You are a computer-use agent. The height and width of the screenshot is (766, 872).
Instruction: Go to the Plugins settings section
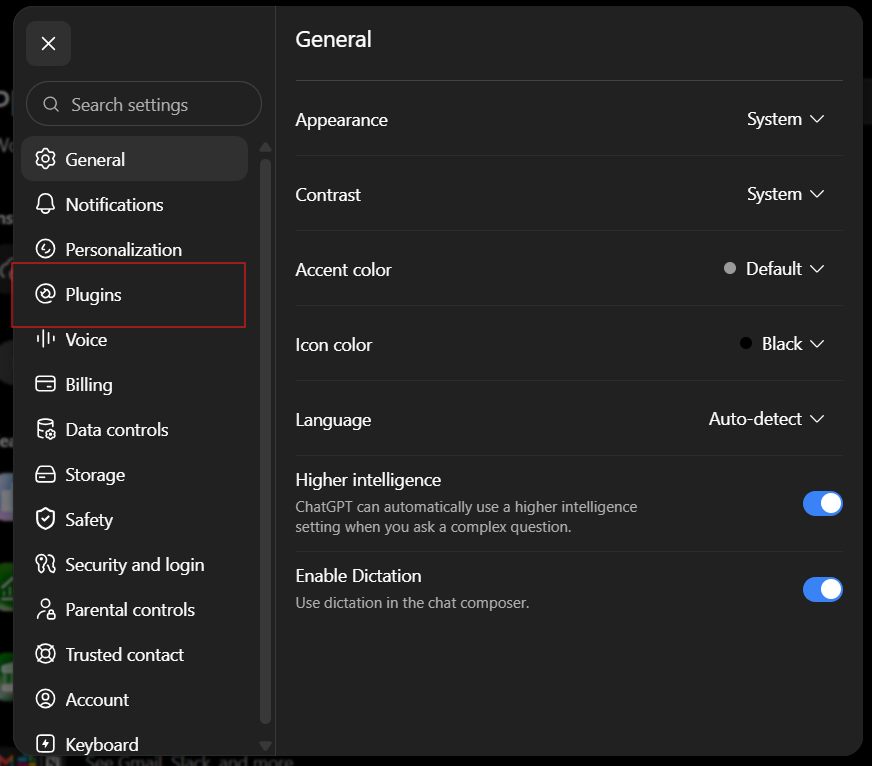tap(135, 294)
